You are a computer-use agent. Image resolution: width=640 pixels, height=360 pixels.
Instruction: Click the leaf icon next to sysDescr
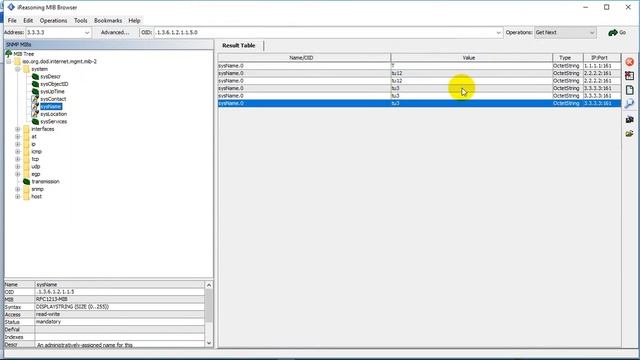coord(36,76)
